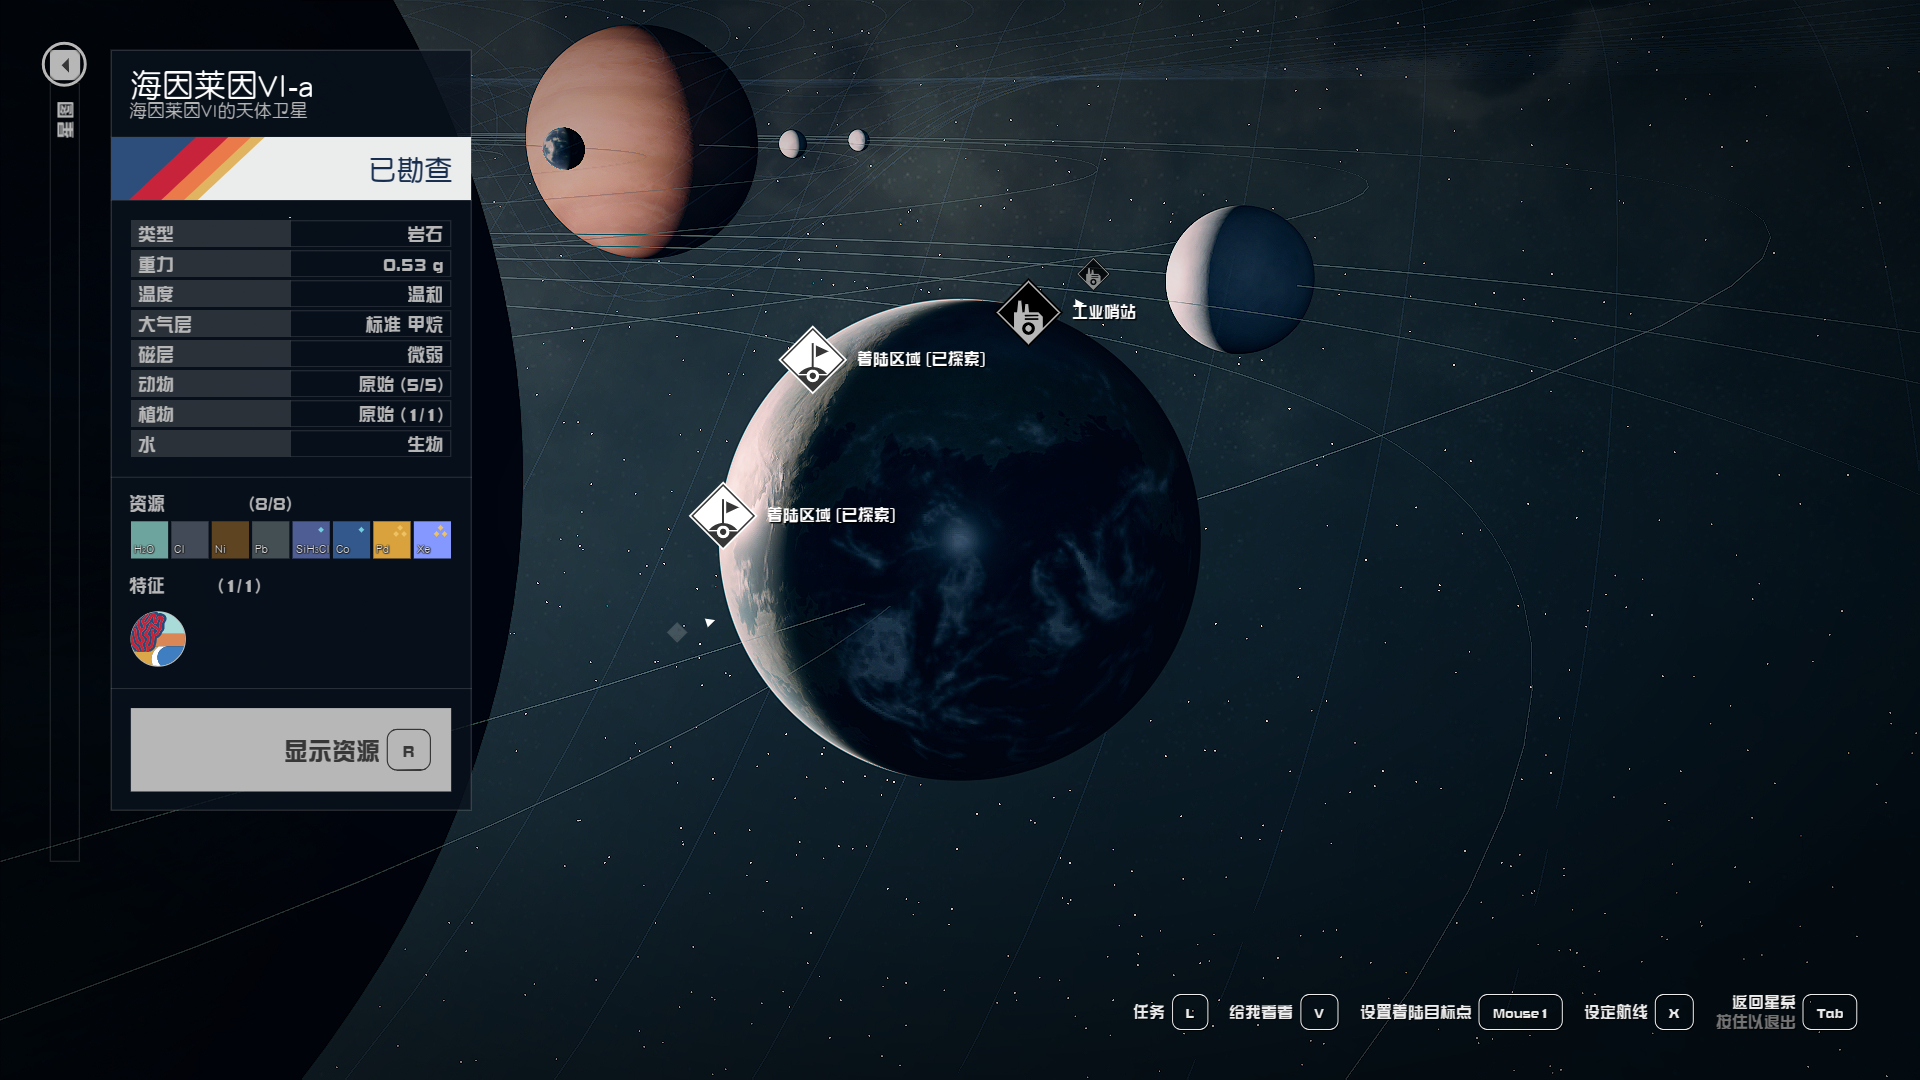Click the 显示资源 show resources button
Image resolution: width=1920 pixels, height=1080 pixels.
(291, 750)
